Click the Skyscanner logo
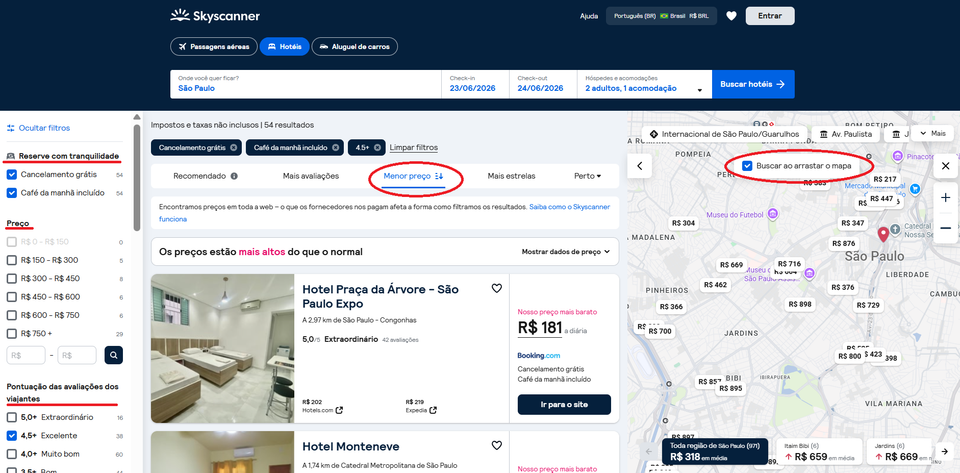 pyautogui.click(x=215, y=16)
